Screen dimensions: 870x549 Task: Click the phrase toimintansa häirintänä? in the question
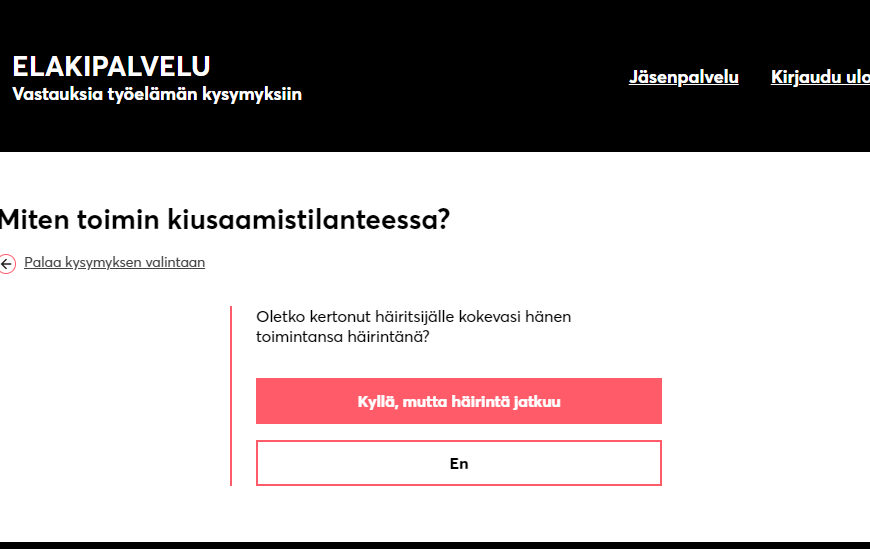pos(343,338)
